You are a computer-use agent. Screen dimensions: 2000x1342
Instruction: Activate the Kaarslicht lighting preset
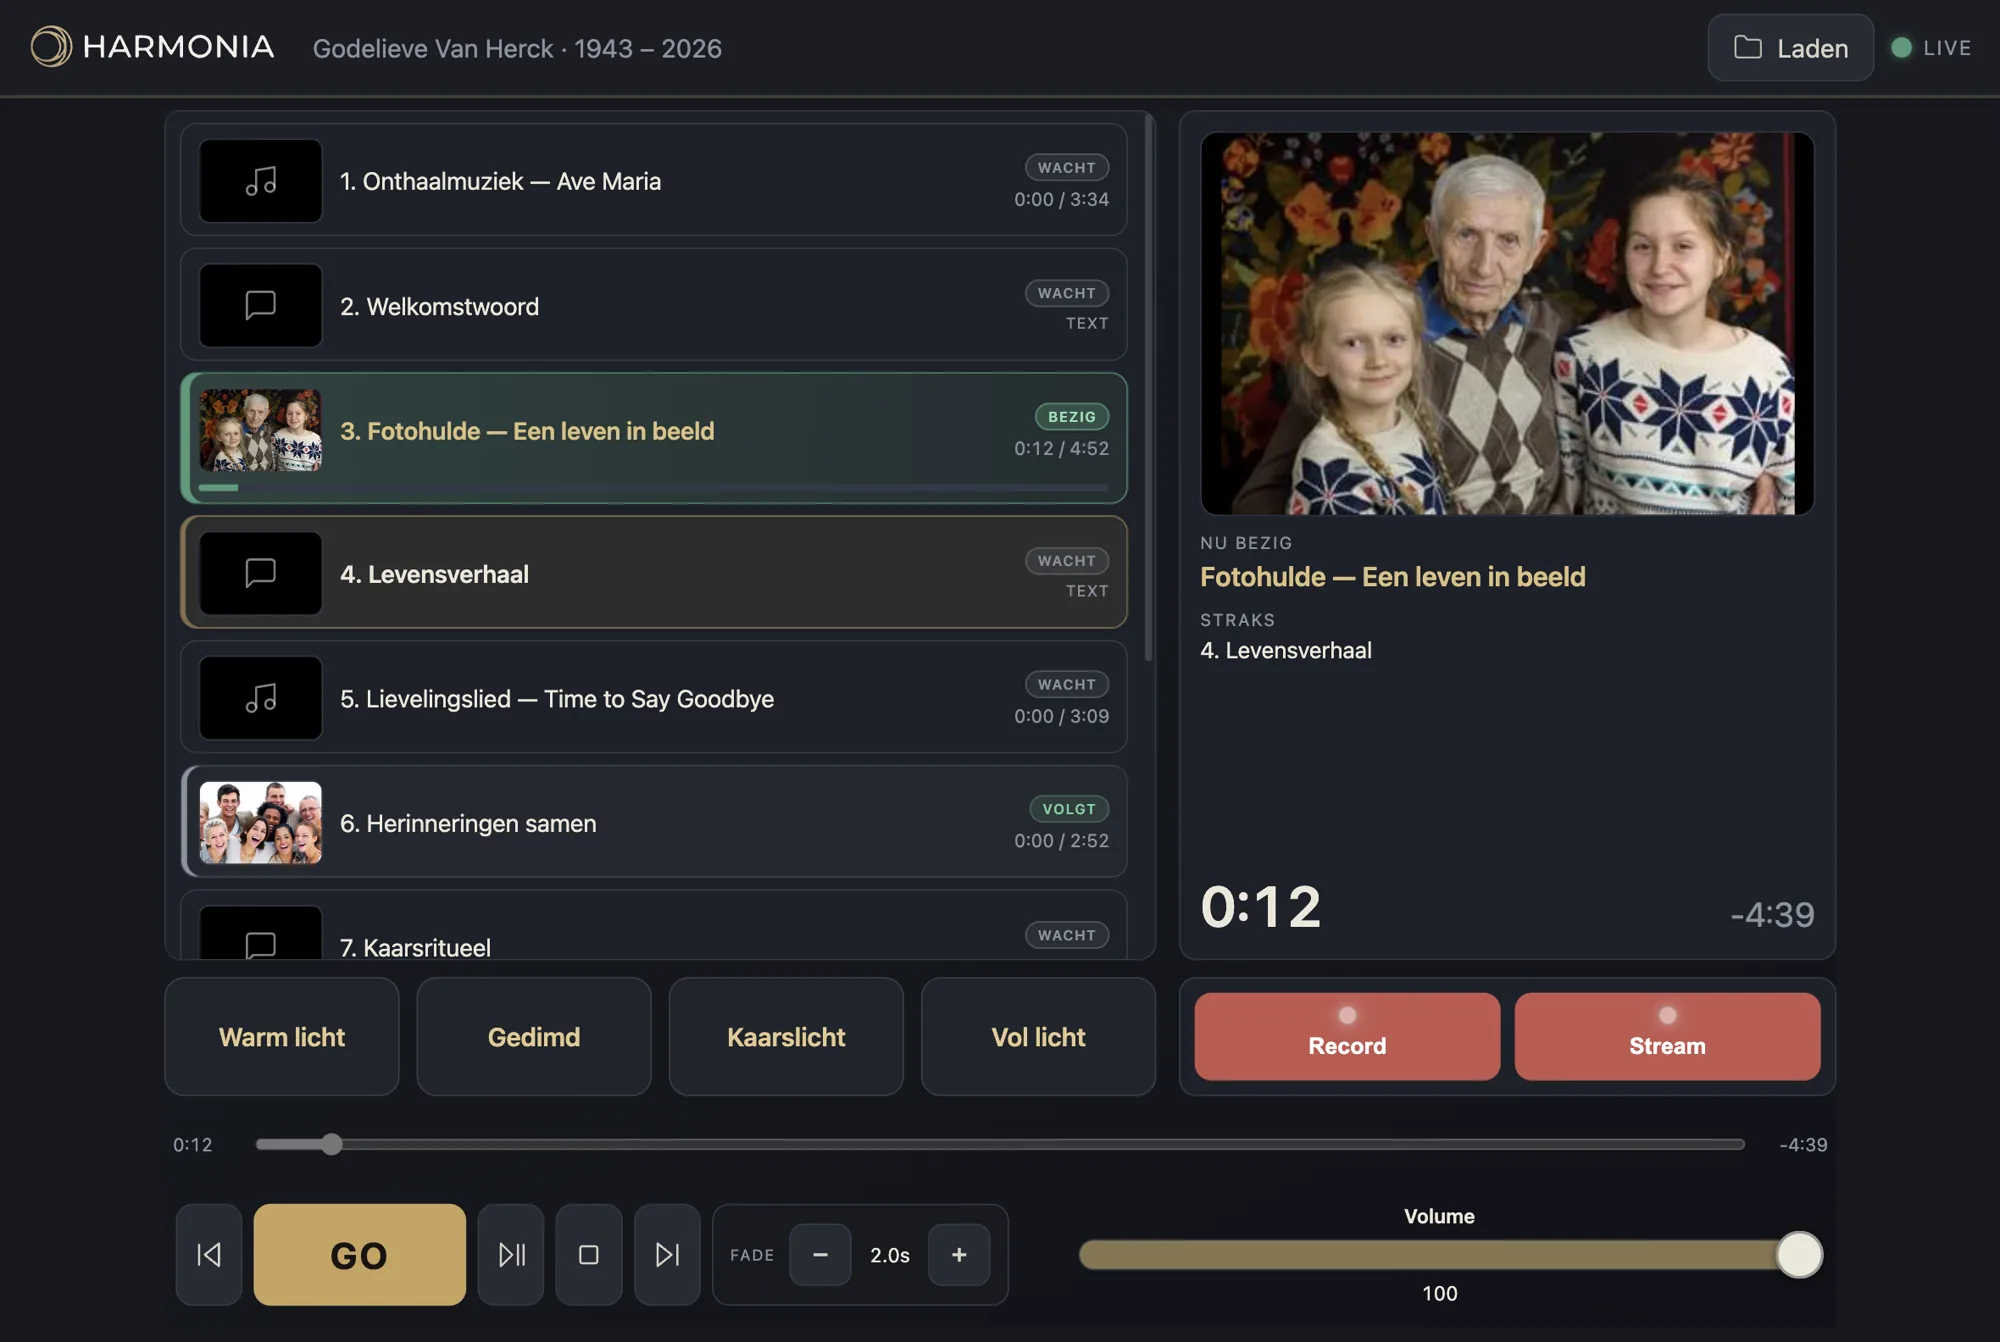click(786, 1037)
